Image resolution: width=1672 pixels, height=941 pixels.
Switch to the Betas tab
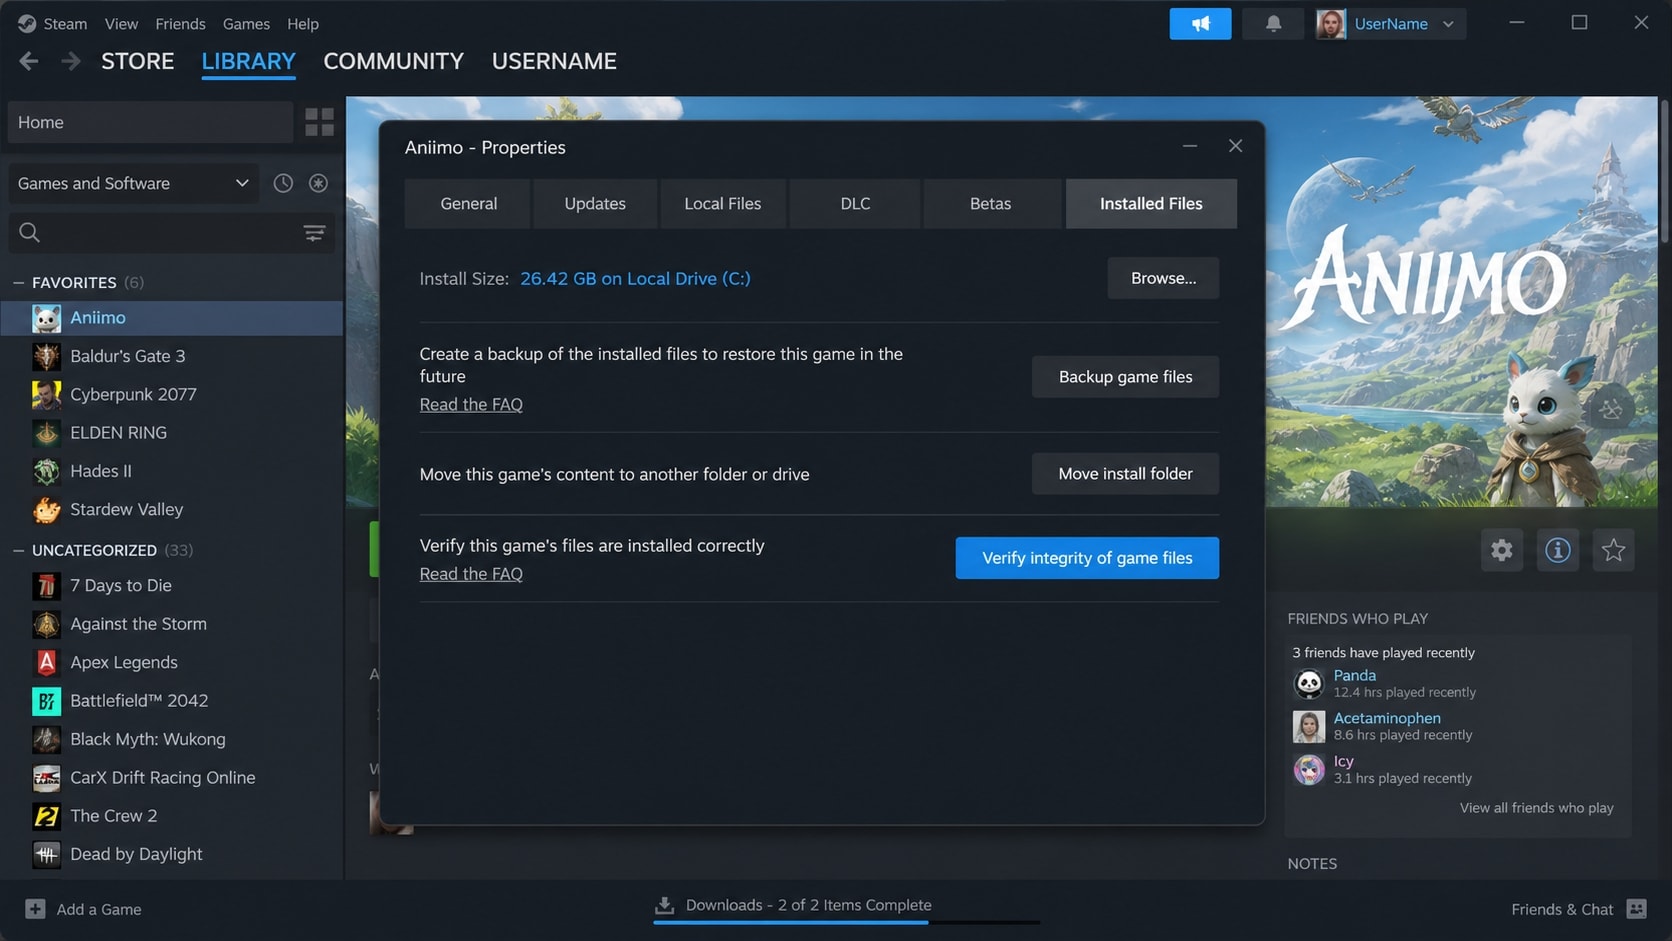pos(990,204)
